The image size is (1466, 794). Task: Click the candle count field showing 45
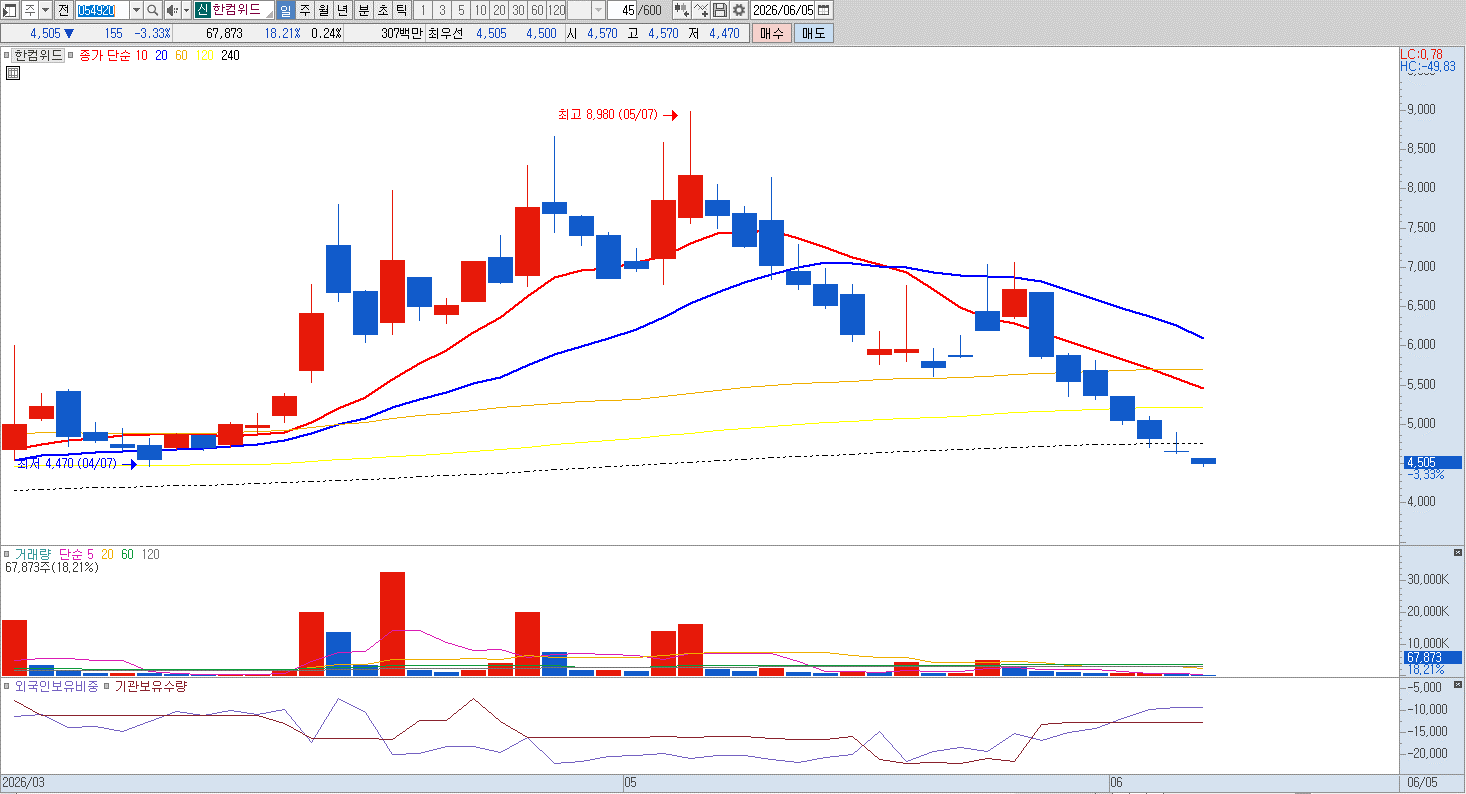(624, 10)
